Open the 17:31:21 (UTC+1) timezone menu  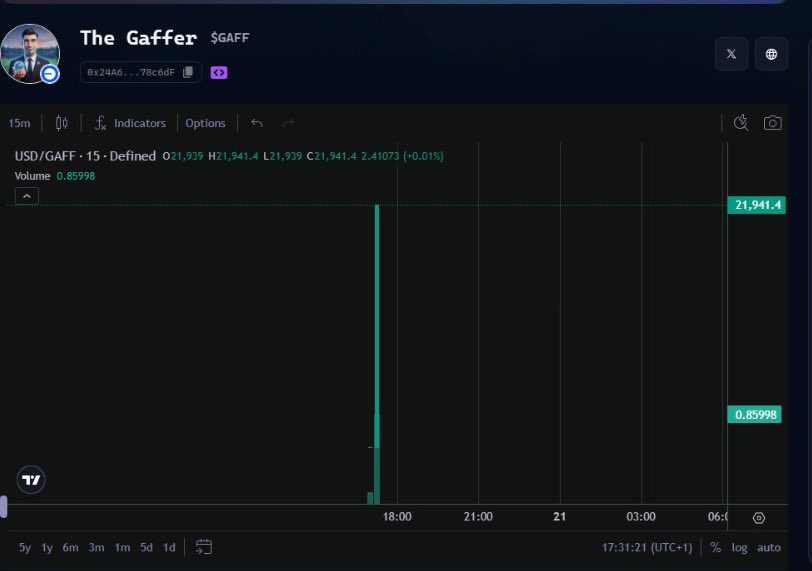tap(647, 548)
